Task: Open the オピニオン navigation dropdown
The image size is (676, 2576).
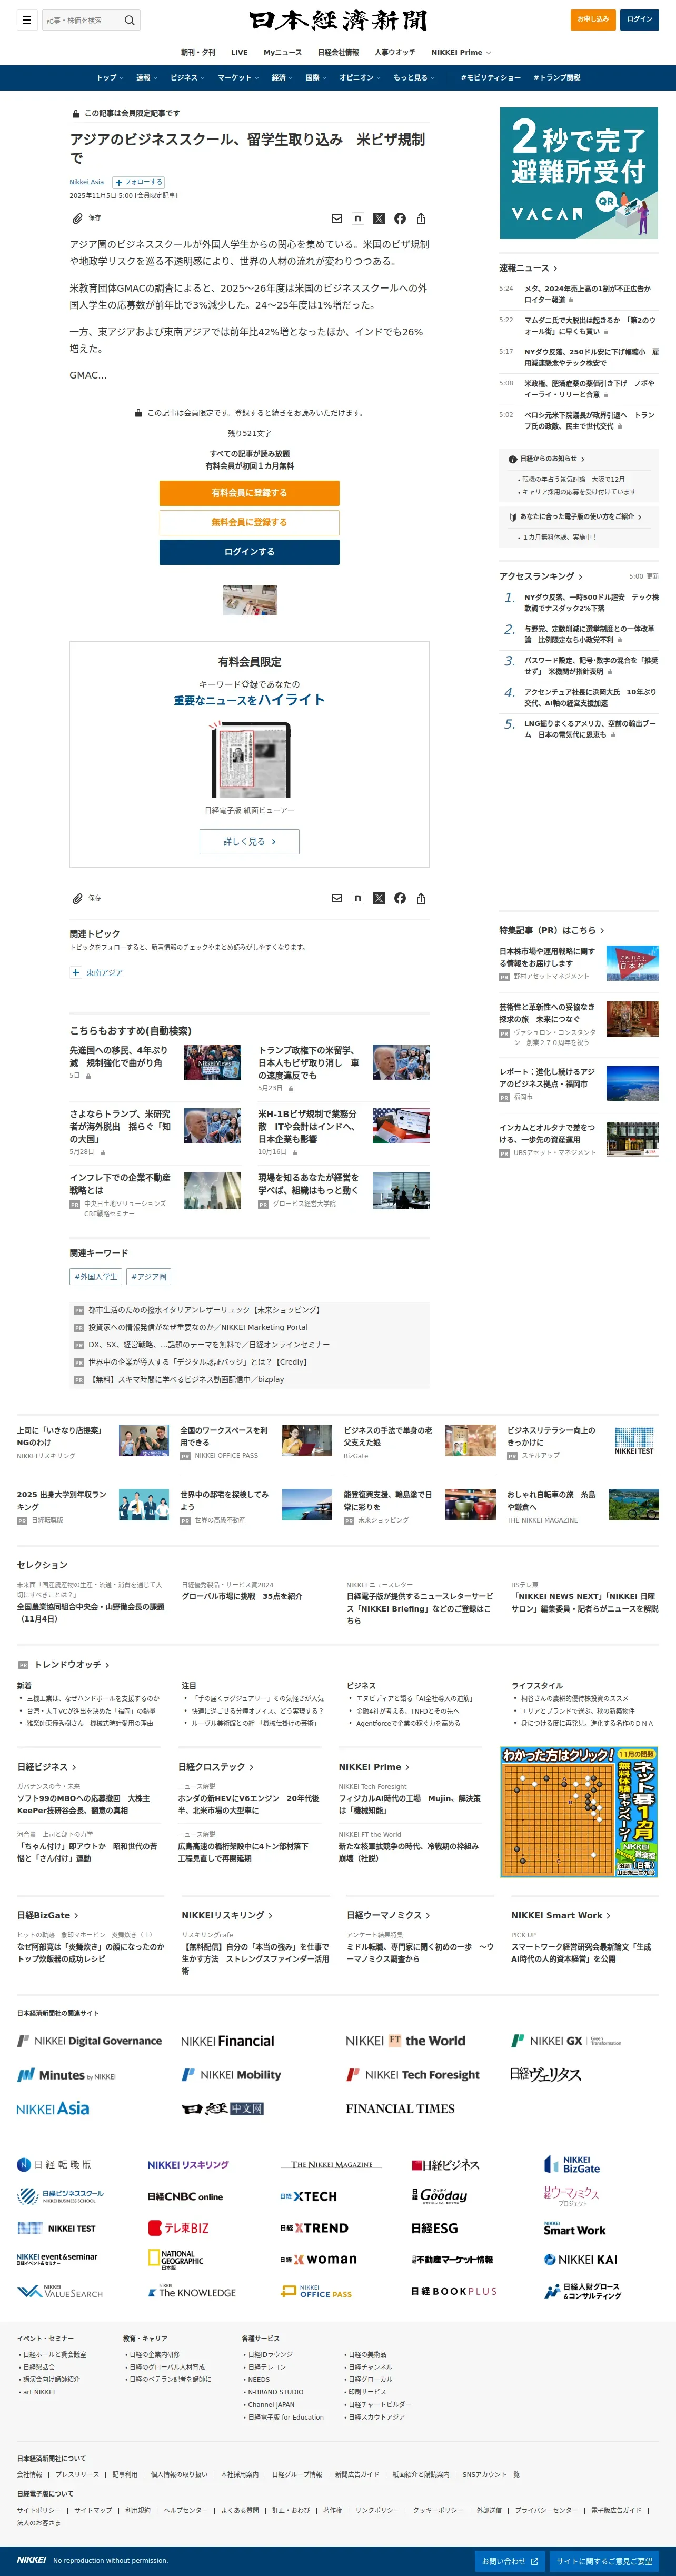Action: point(359,78)
